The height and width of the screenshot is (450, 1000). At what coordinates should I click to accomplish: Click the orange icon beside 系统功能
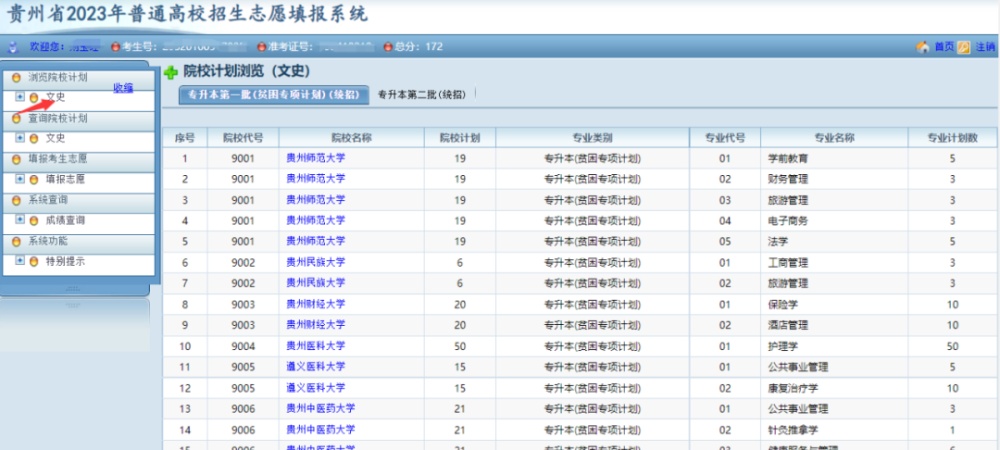[x=16, y=241]
